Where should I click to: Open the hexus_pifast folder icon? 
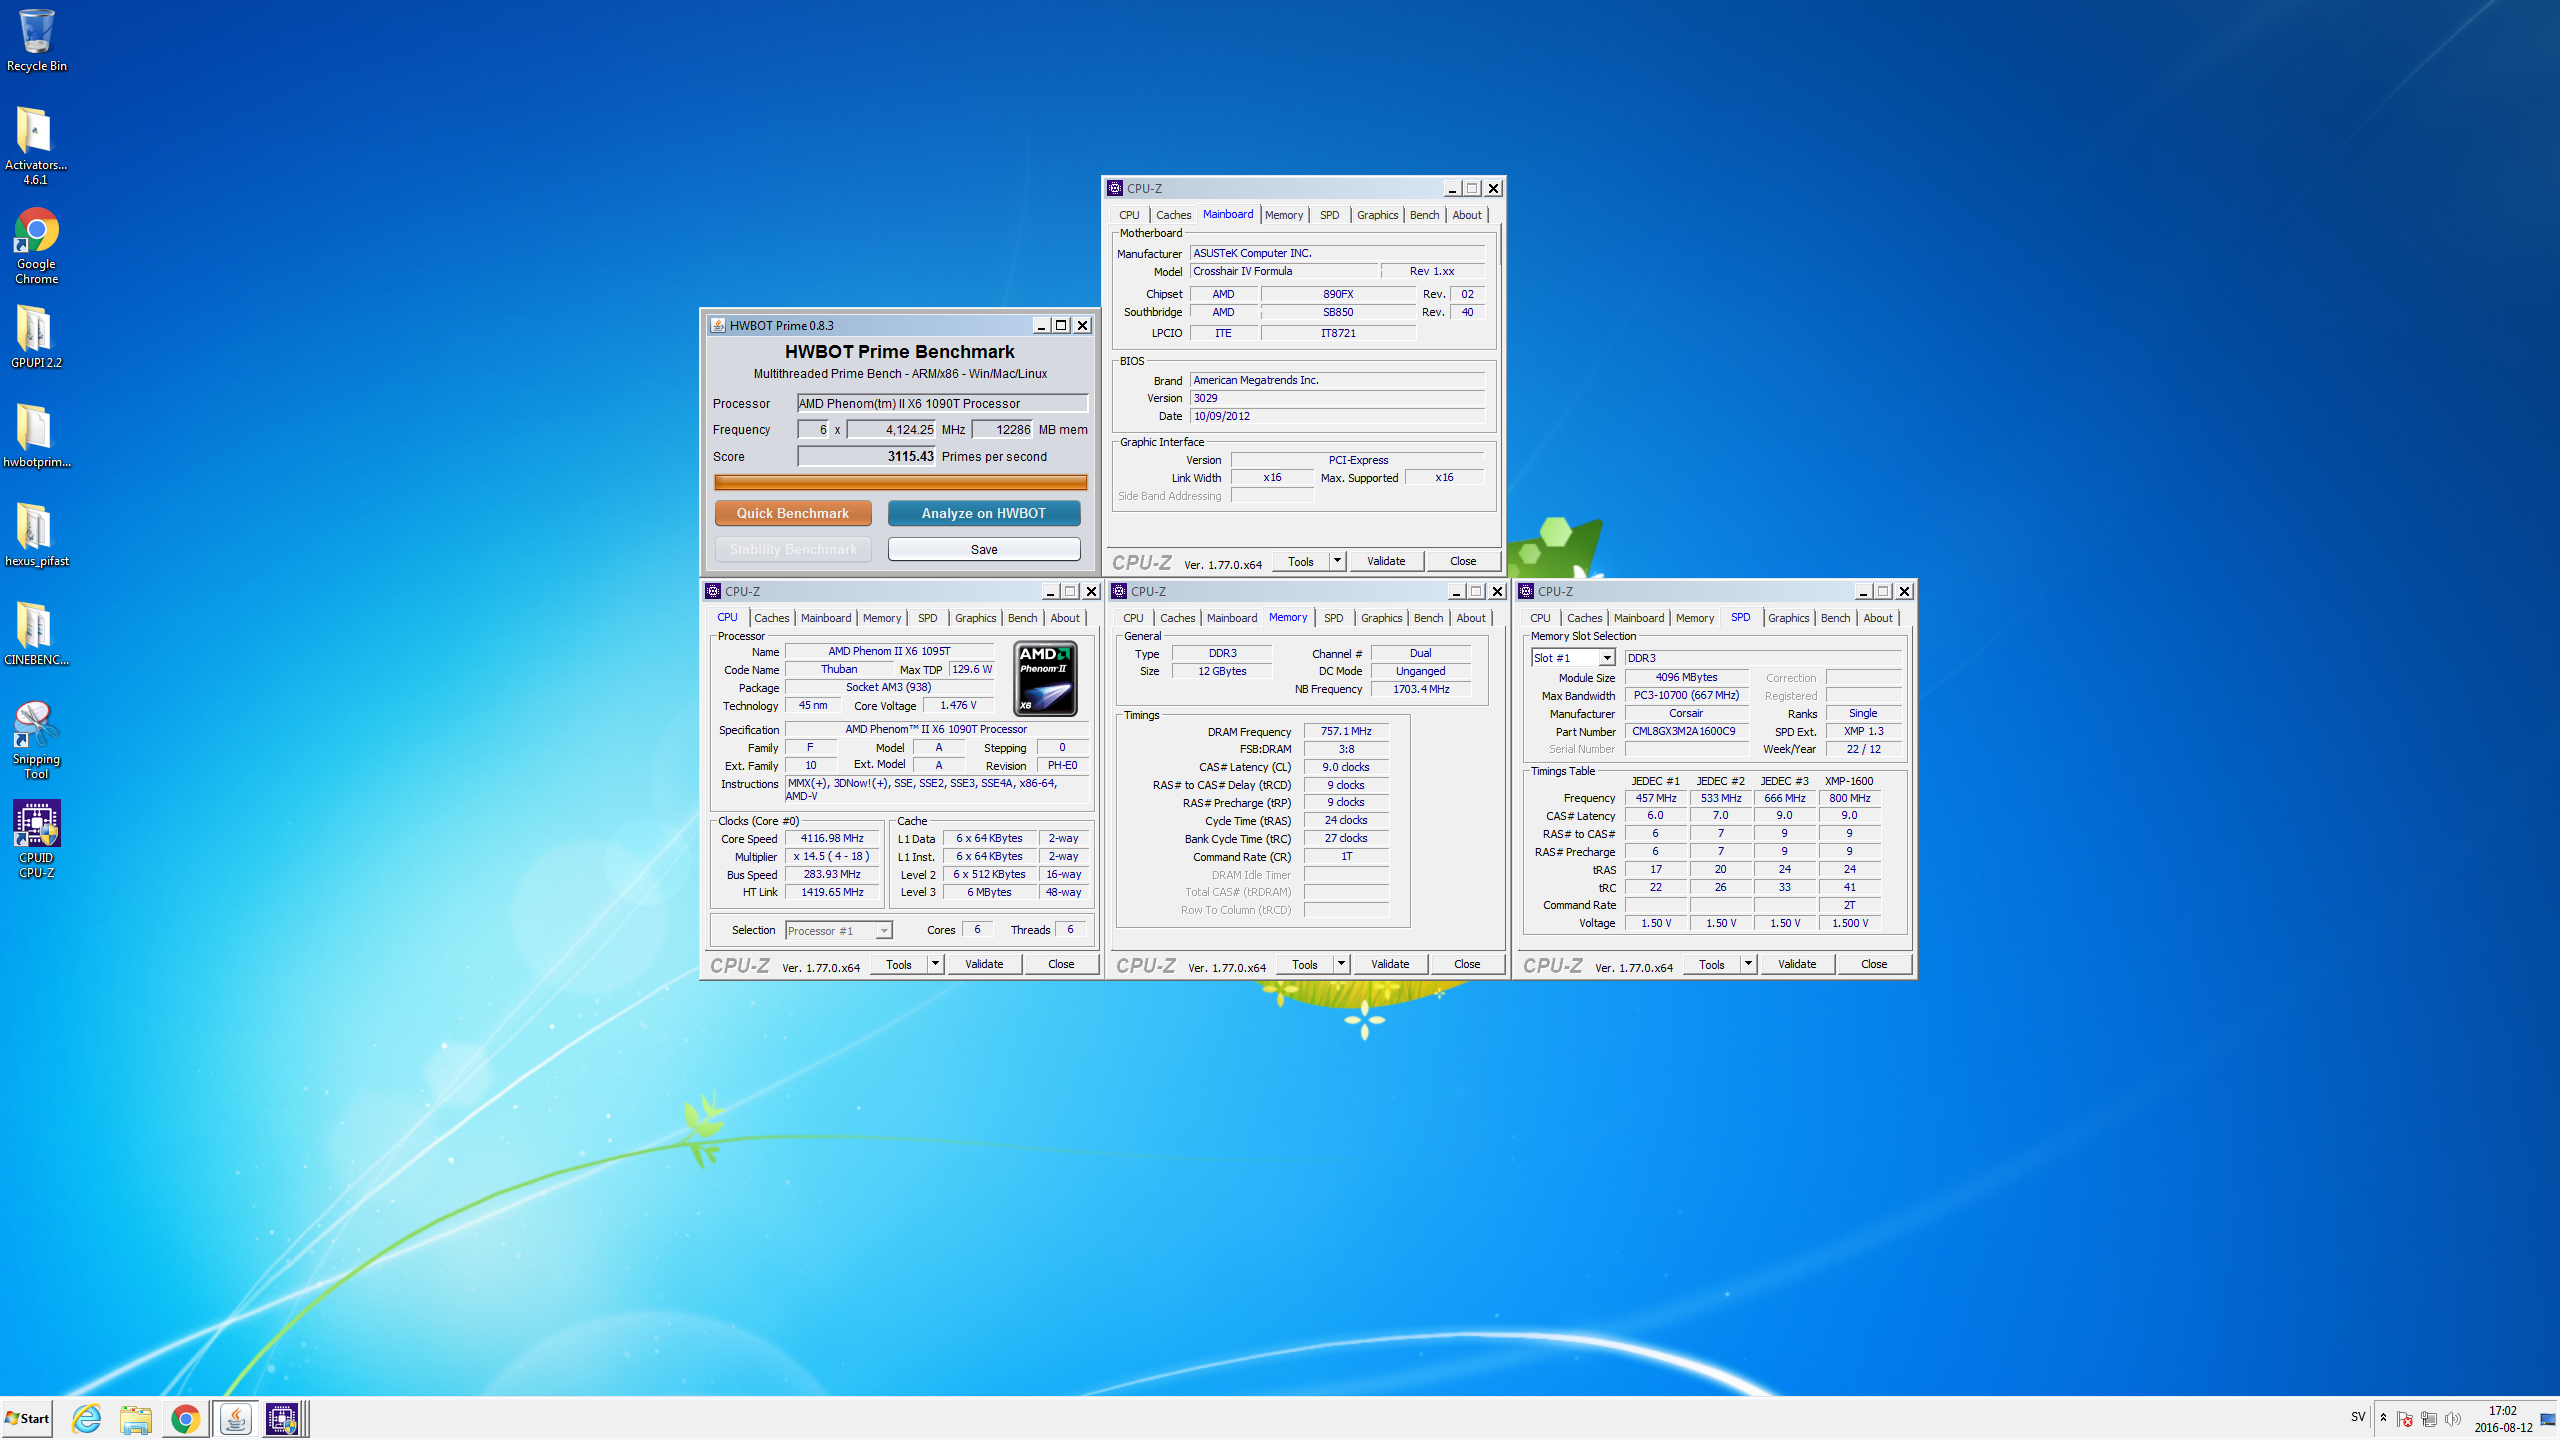click(x=36, y=535)
